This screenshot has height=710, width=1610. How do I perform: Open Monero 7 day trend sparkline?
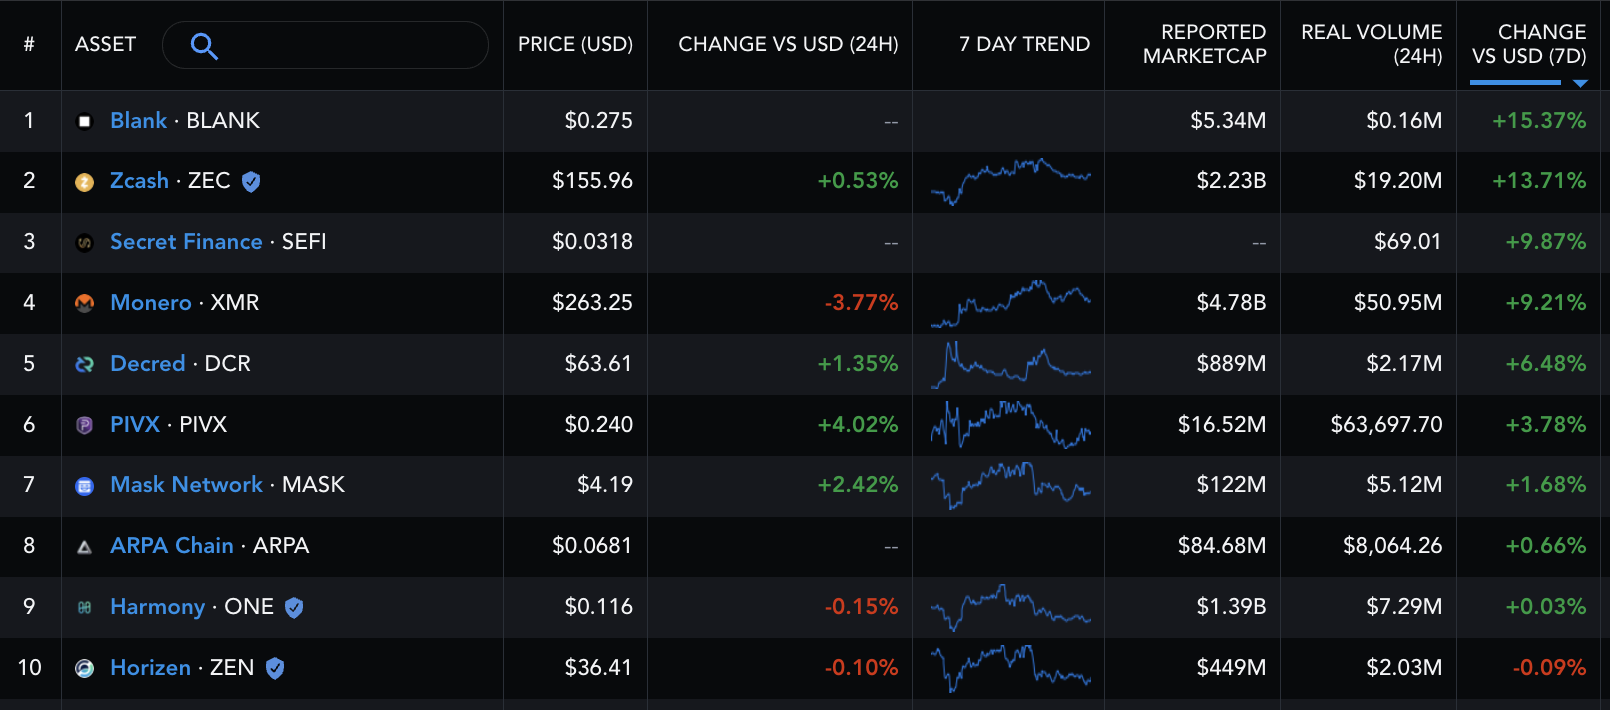(x=1010, y=303)
